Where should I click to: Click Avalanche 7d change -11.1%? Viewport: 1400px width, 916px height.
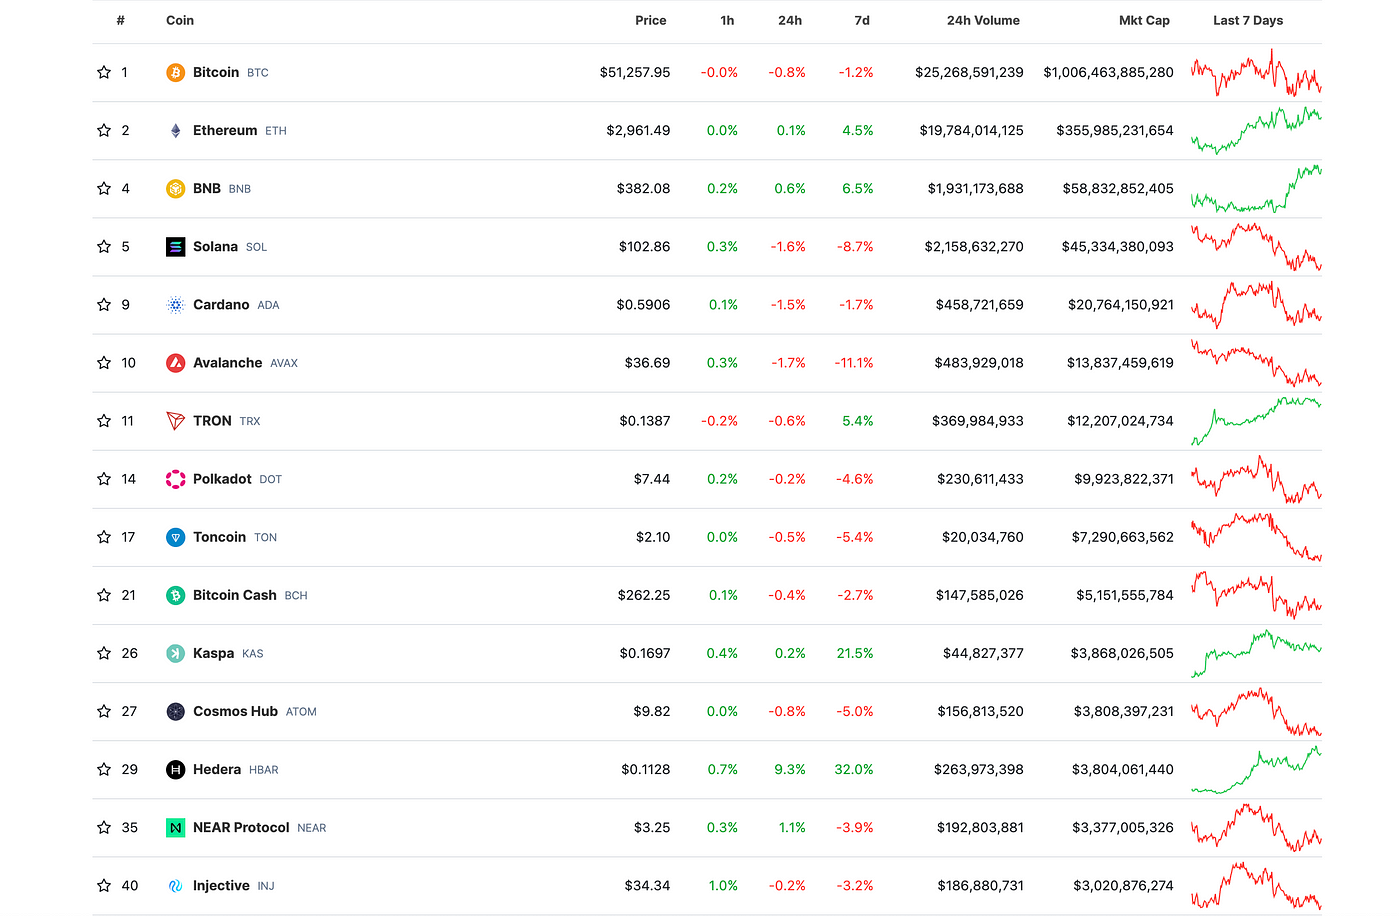(x=854, y=363)
